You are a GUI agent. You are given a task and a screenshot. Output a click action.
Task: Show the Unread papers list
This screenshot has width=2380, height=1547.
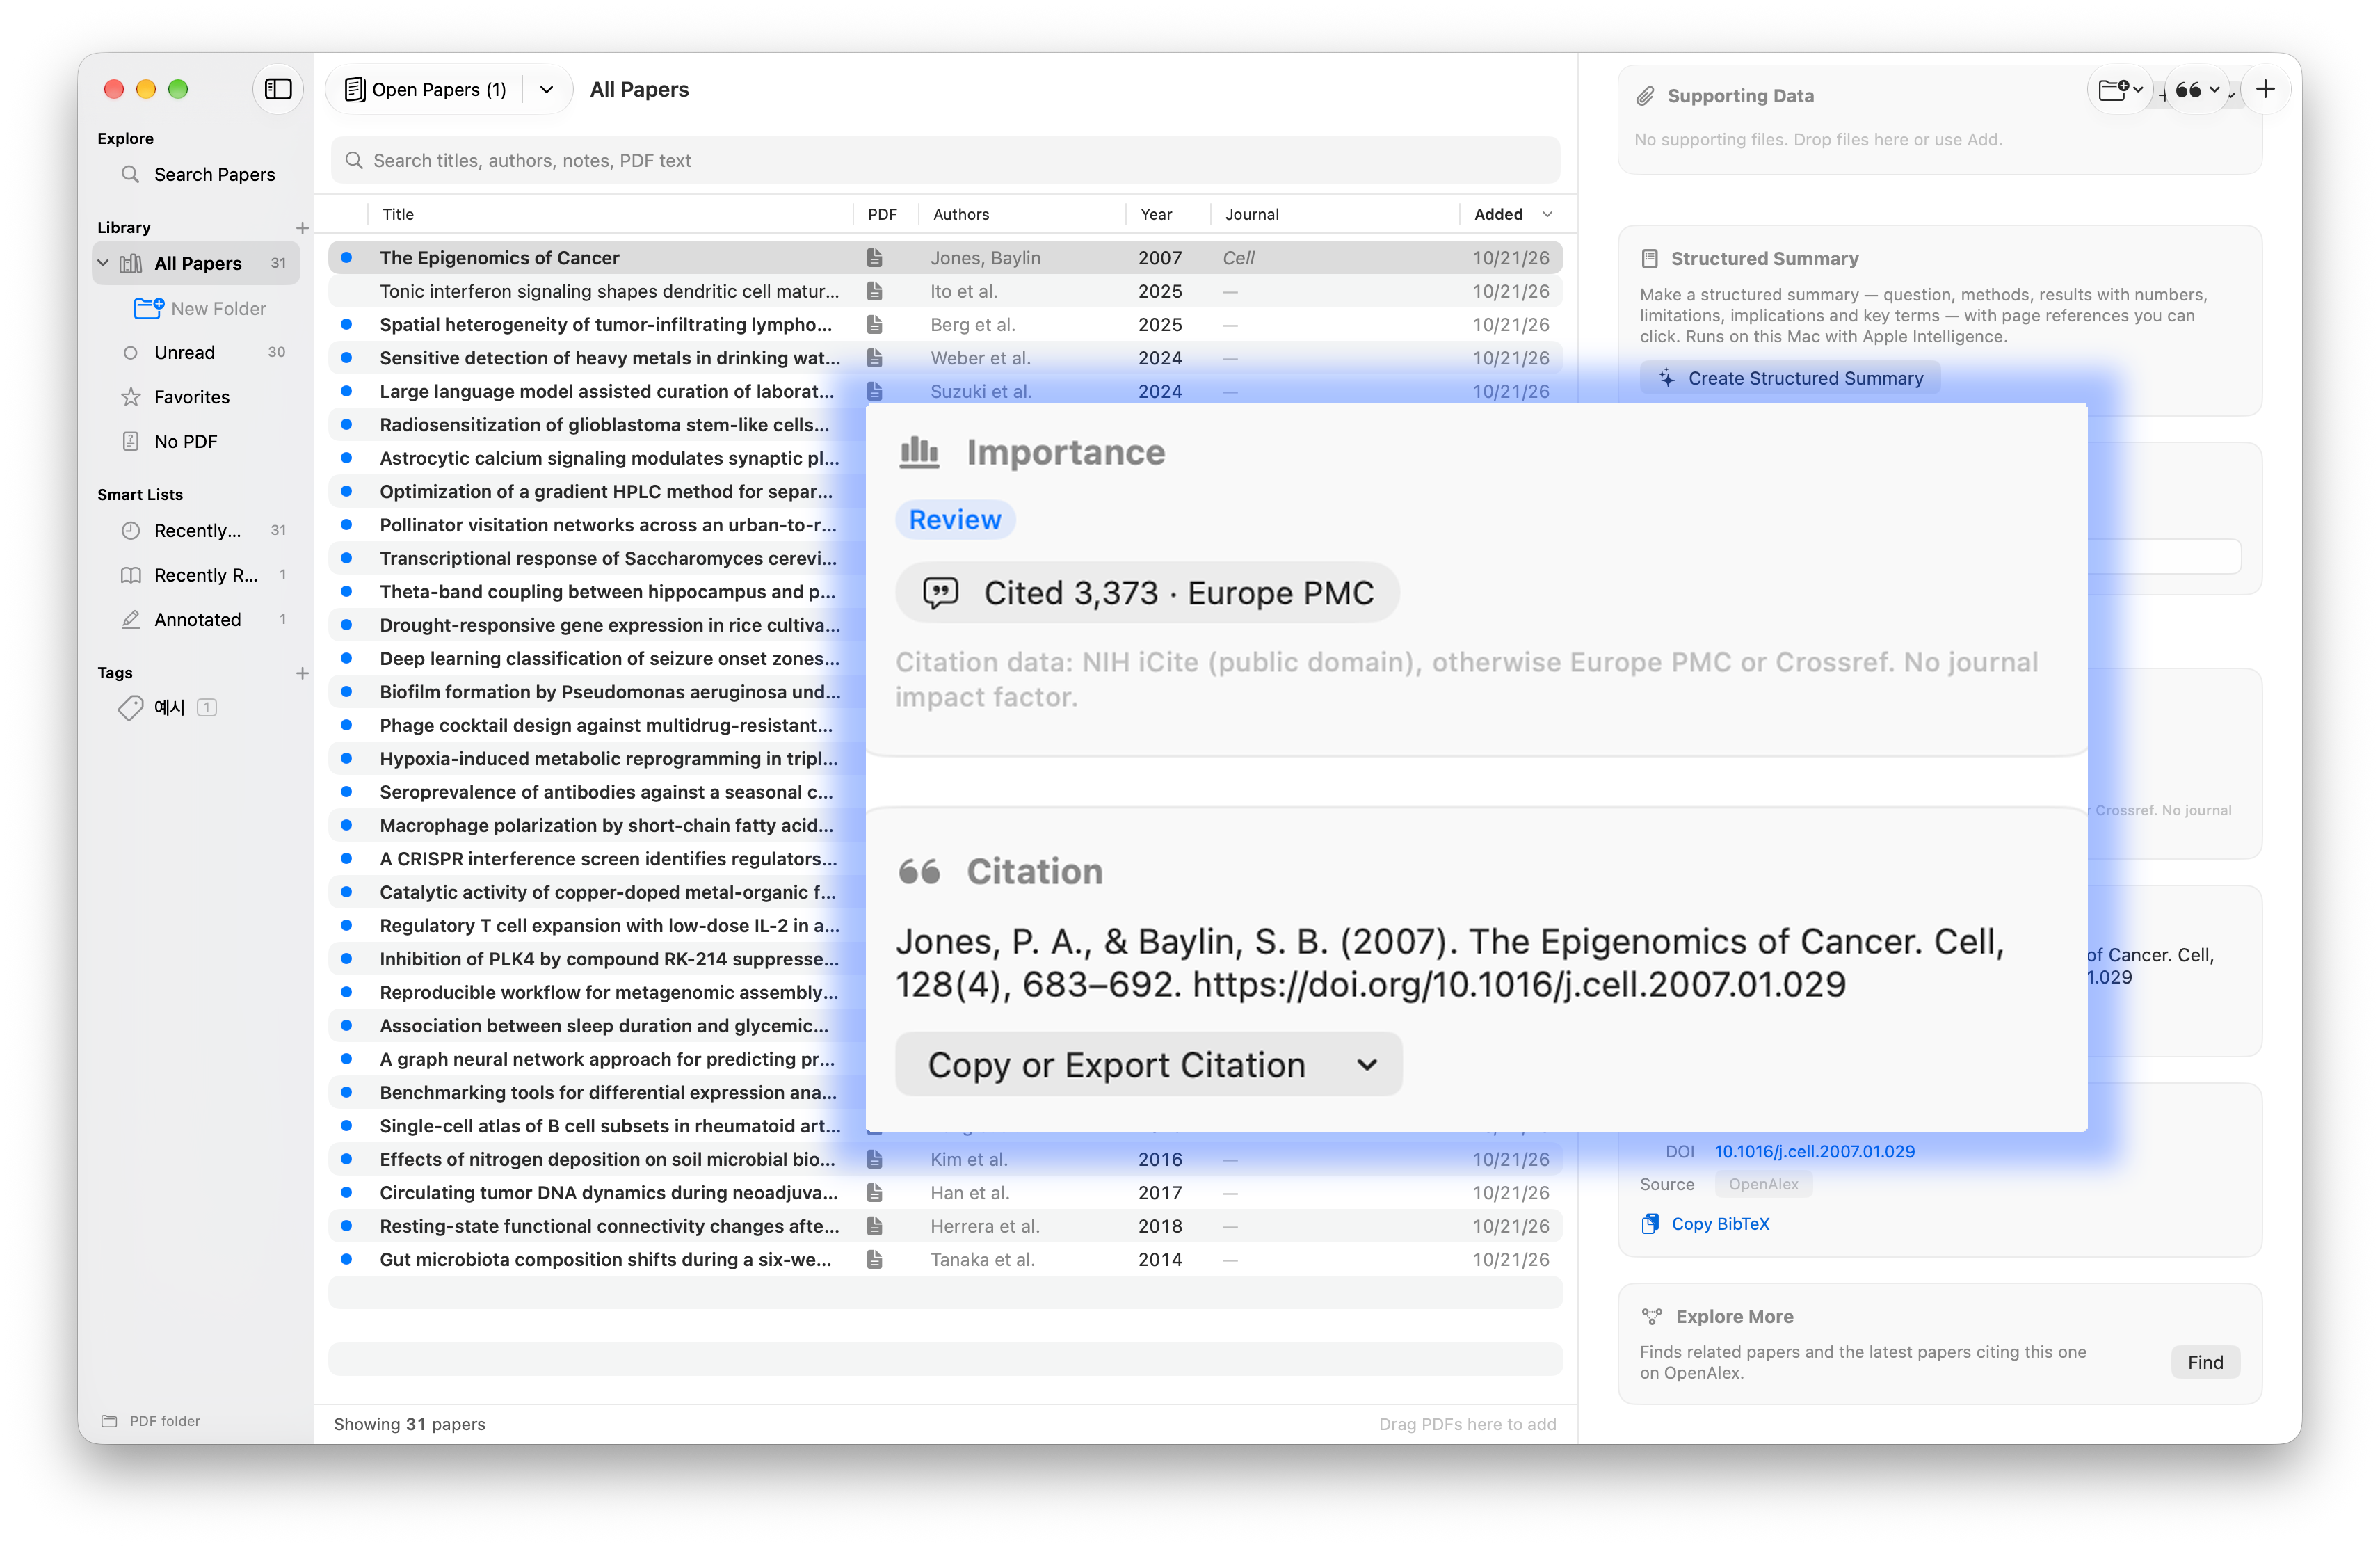point(197,352)
